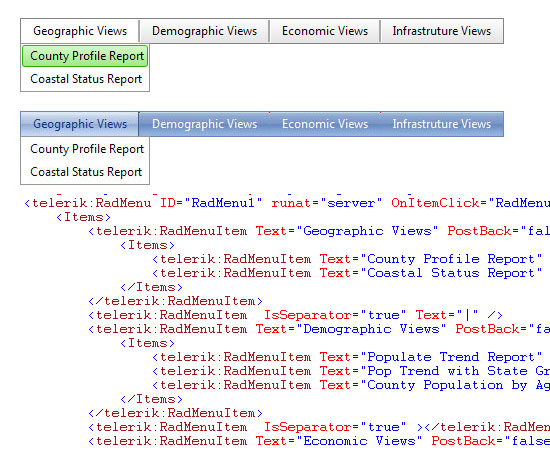Open Geographic Views in the top gray menu
The image size is (550, 450).
(80, 31)
